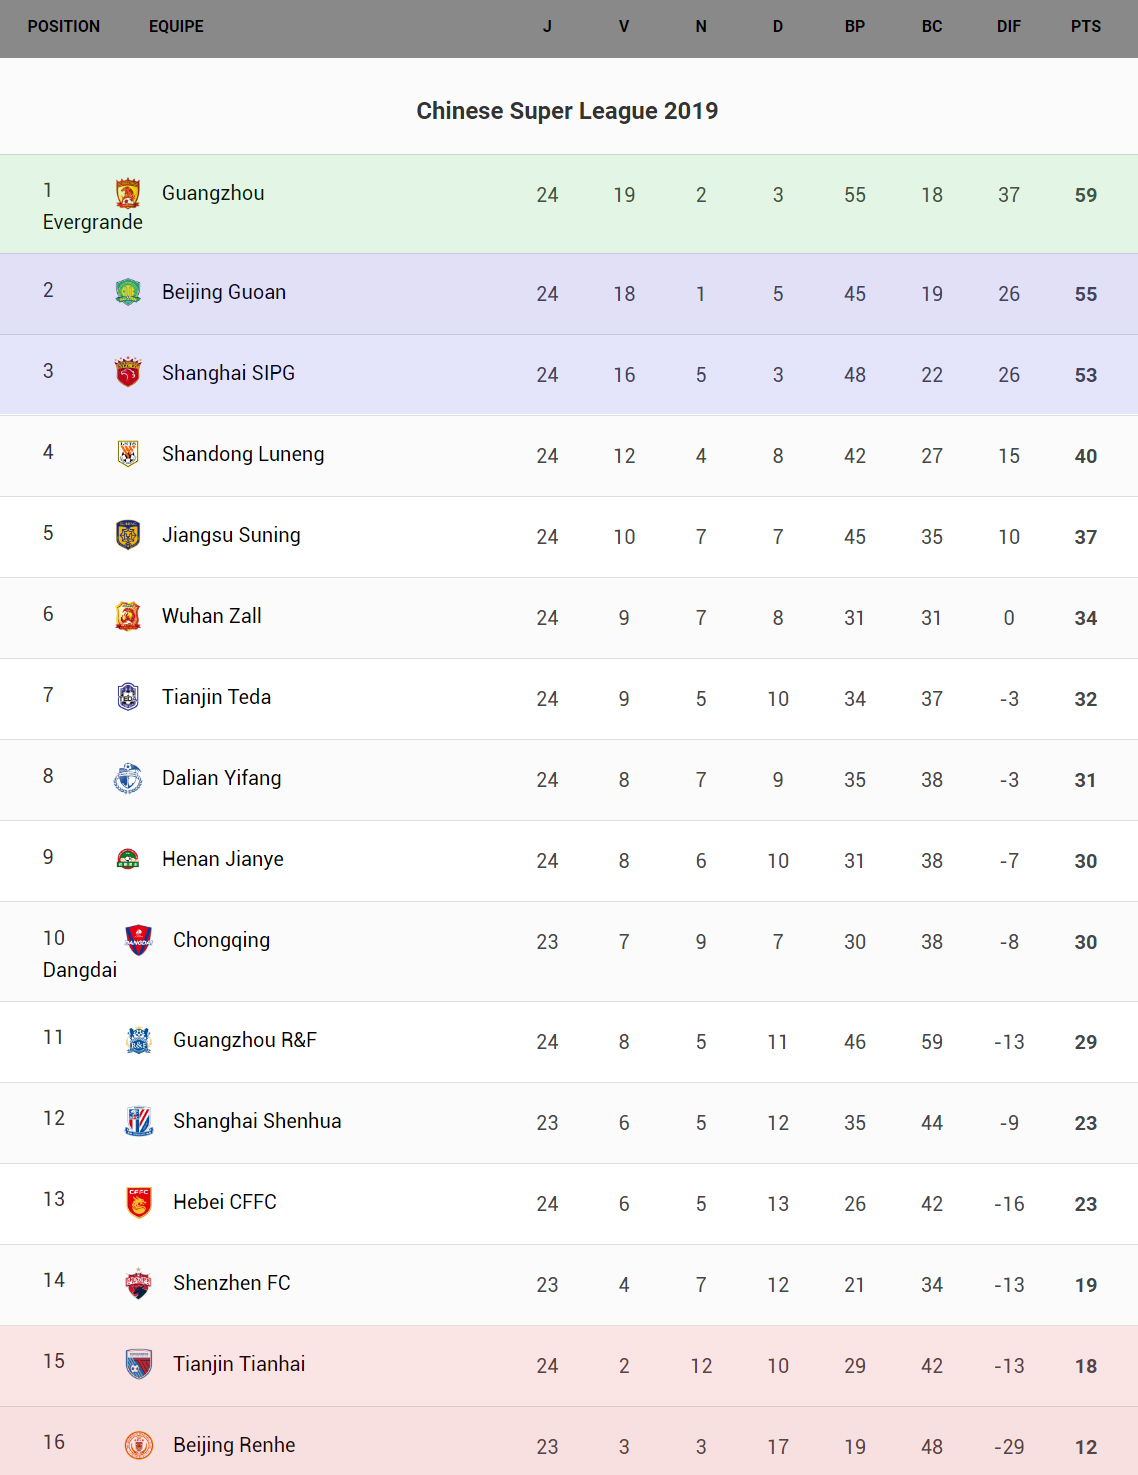The width and height of the screenshot is (1138, 1475).
Task: Click the Tianjin Teda club badge
Action: (128, 697)
